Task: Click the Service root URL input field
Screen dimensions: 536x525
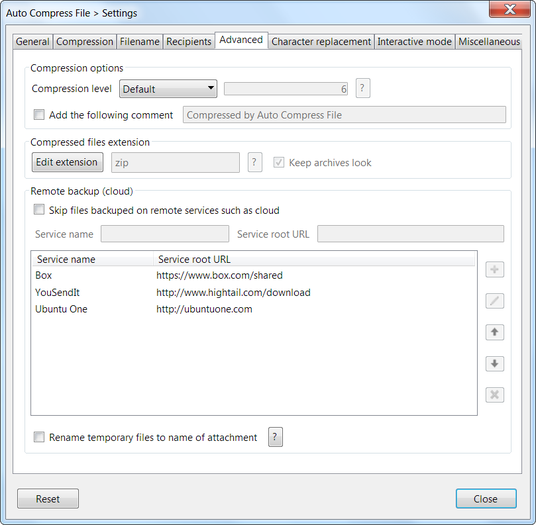Action: coord(411,234)
